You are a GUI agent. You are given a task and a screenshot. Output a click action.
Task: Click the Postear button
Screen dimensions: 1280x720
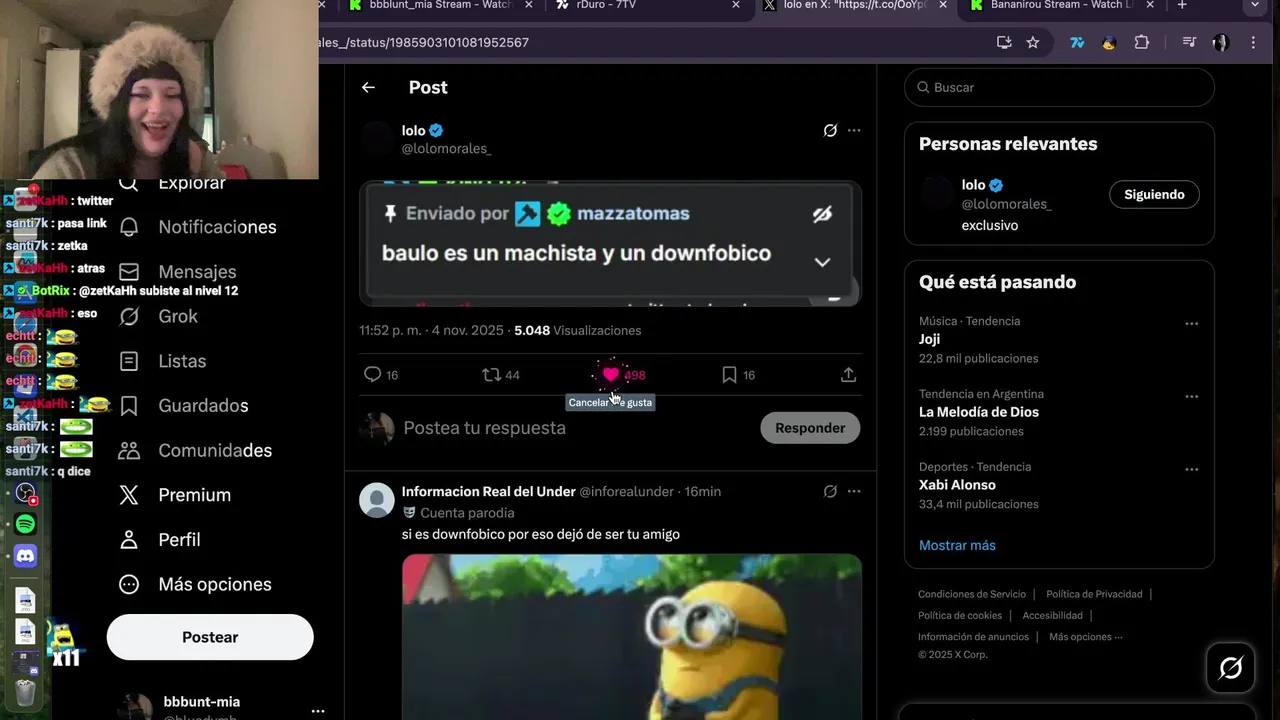[210, 637]
